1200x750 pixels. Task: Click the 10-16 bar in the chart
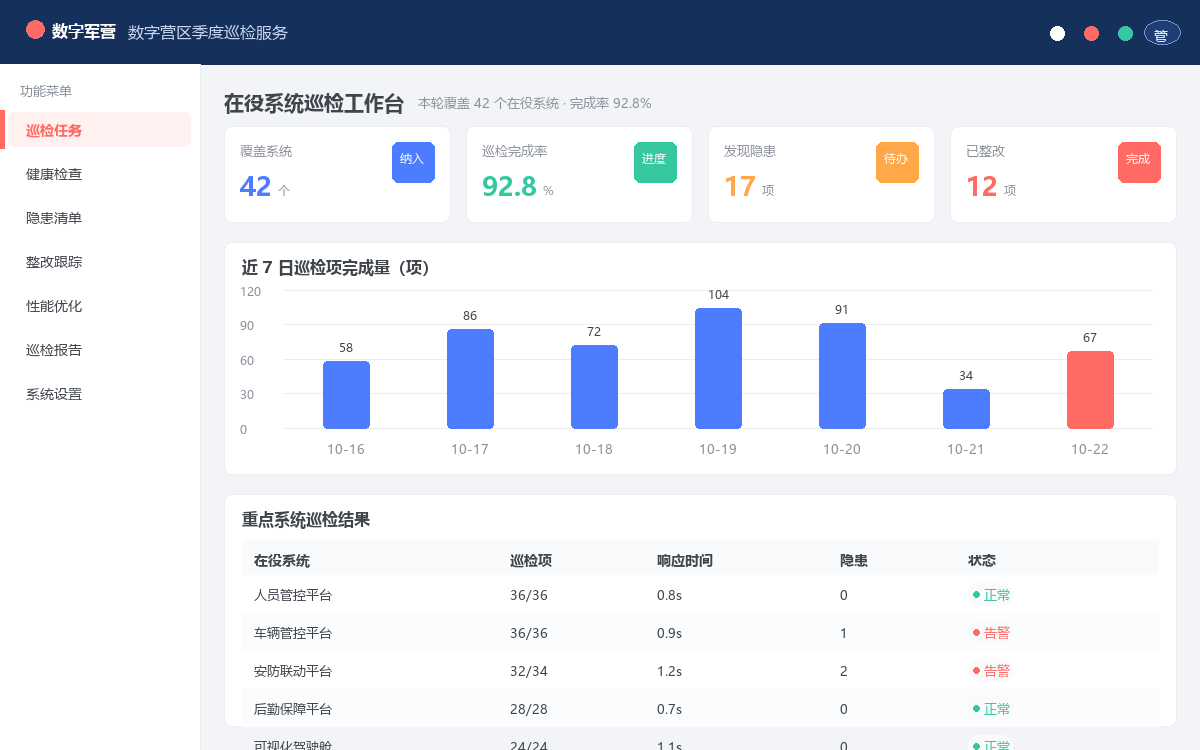point(346,395)
